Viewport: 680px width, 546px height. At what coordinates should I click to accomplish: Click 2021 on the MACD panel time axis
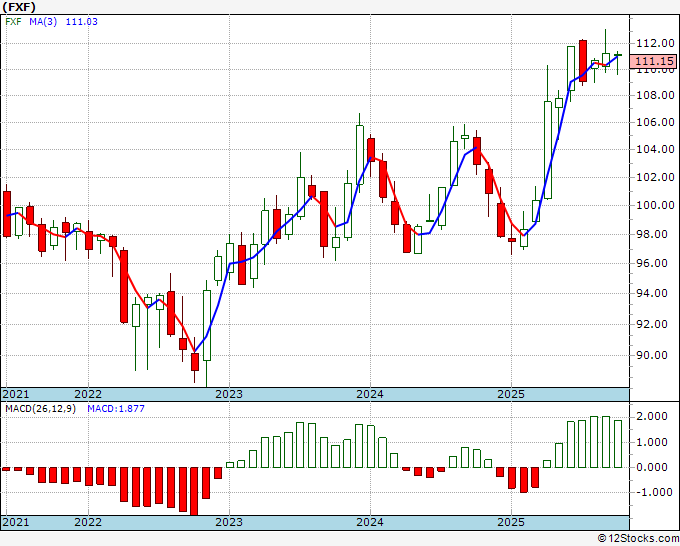[16, 522]
